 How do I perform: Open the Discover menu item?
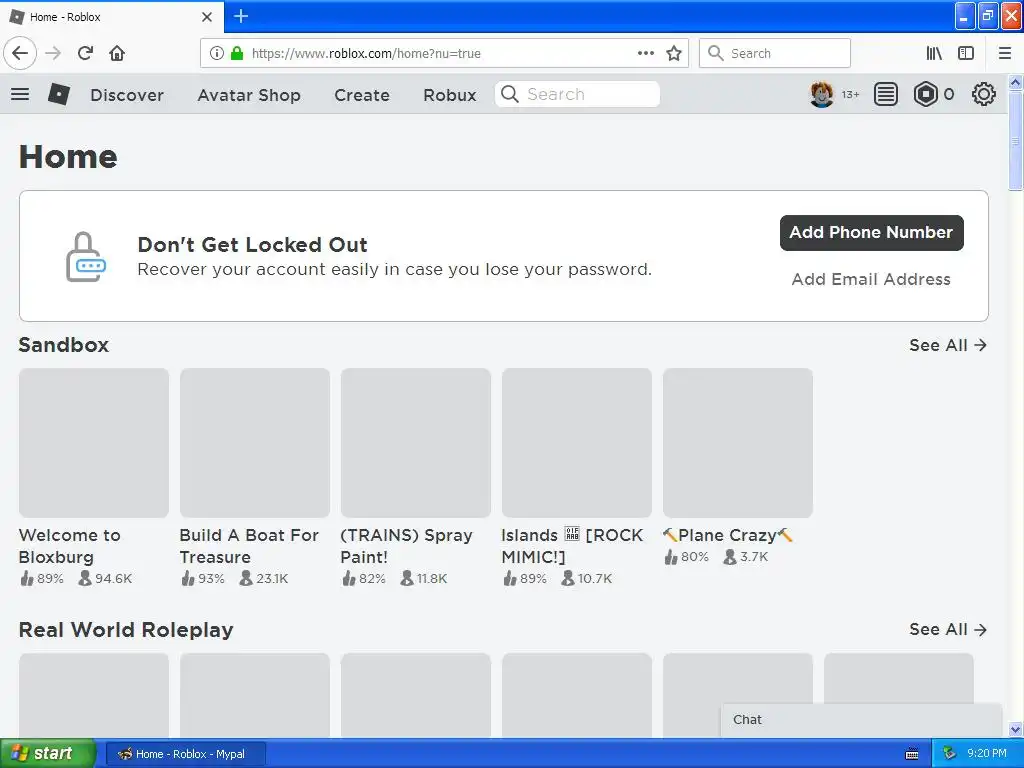click(127, 95)
